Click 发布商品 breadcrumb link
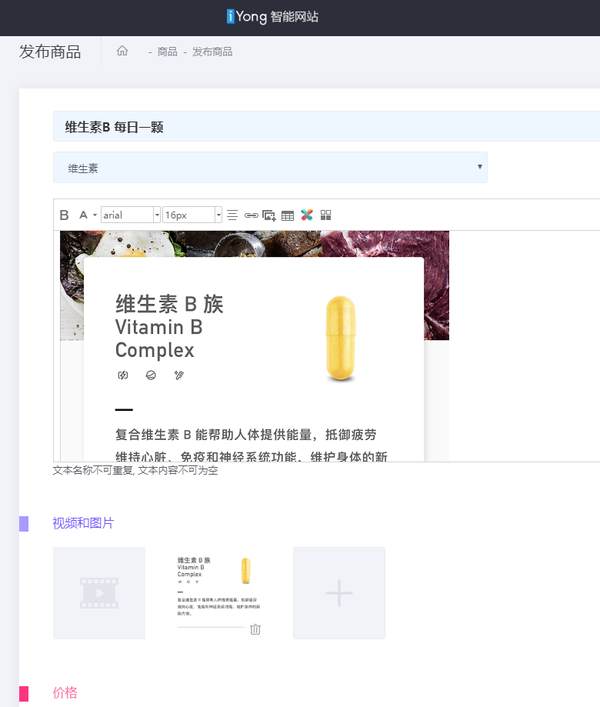This screenshot has height=707, width=600. (x=212, y=52)
